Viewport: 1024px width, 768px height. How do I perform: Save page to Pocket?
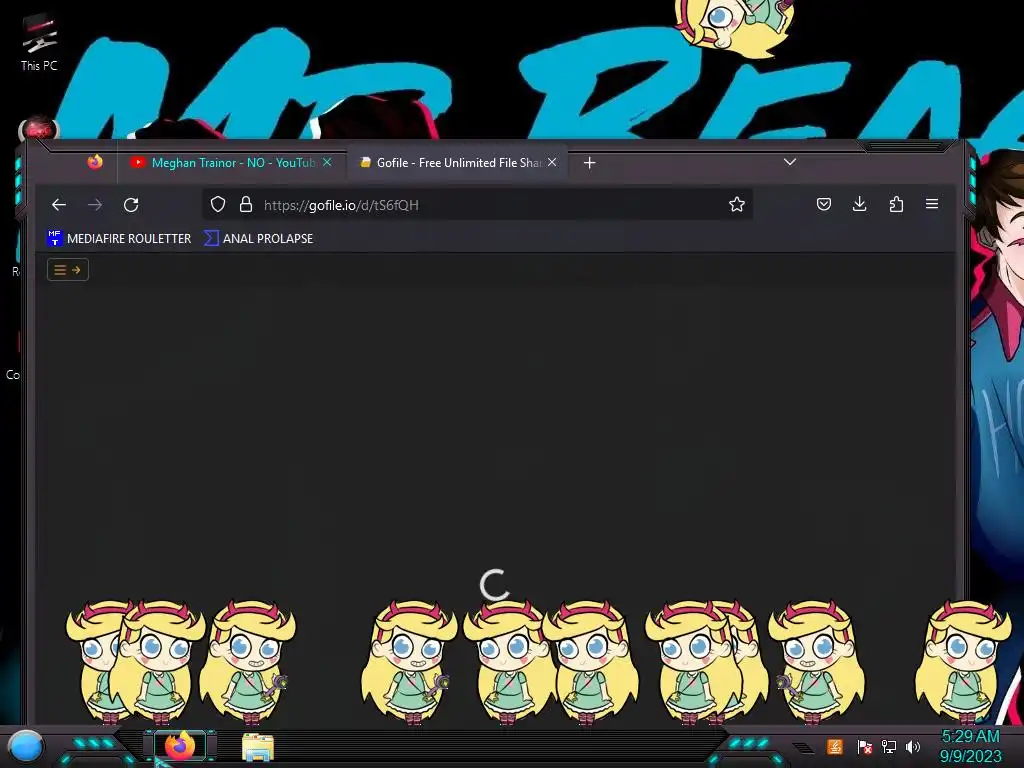824,204
